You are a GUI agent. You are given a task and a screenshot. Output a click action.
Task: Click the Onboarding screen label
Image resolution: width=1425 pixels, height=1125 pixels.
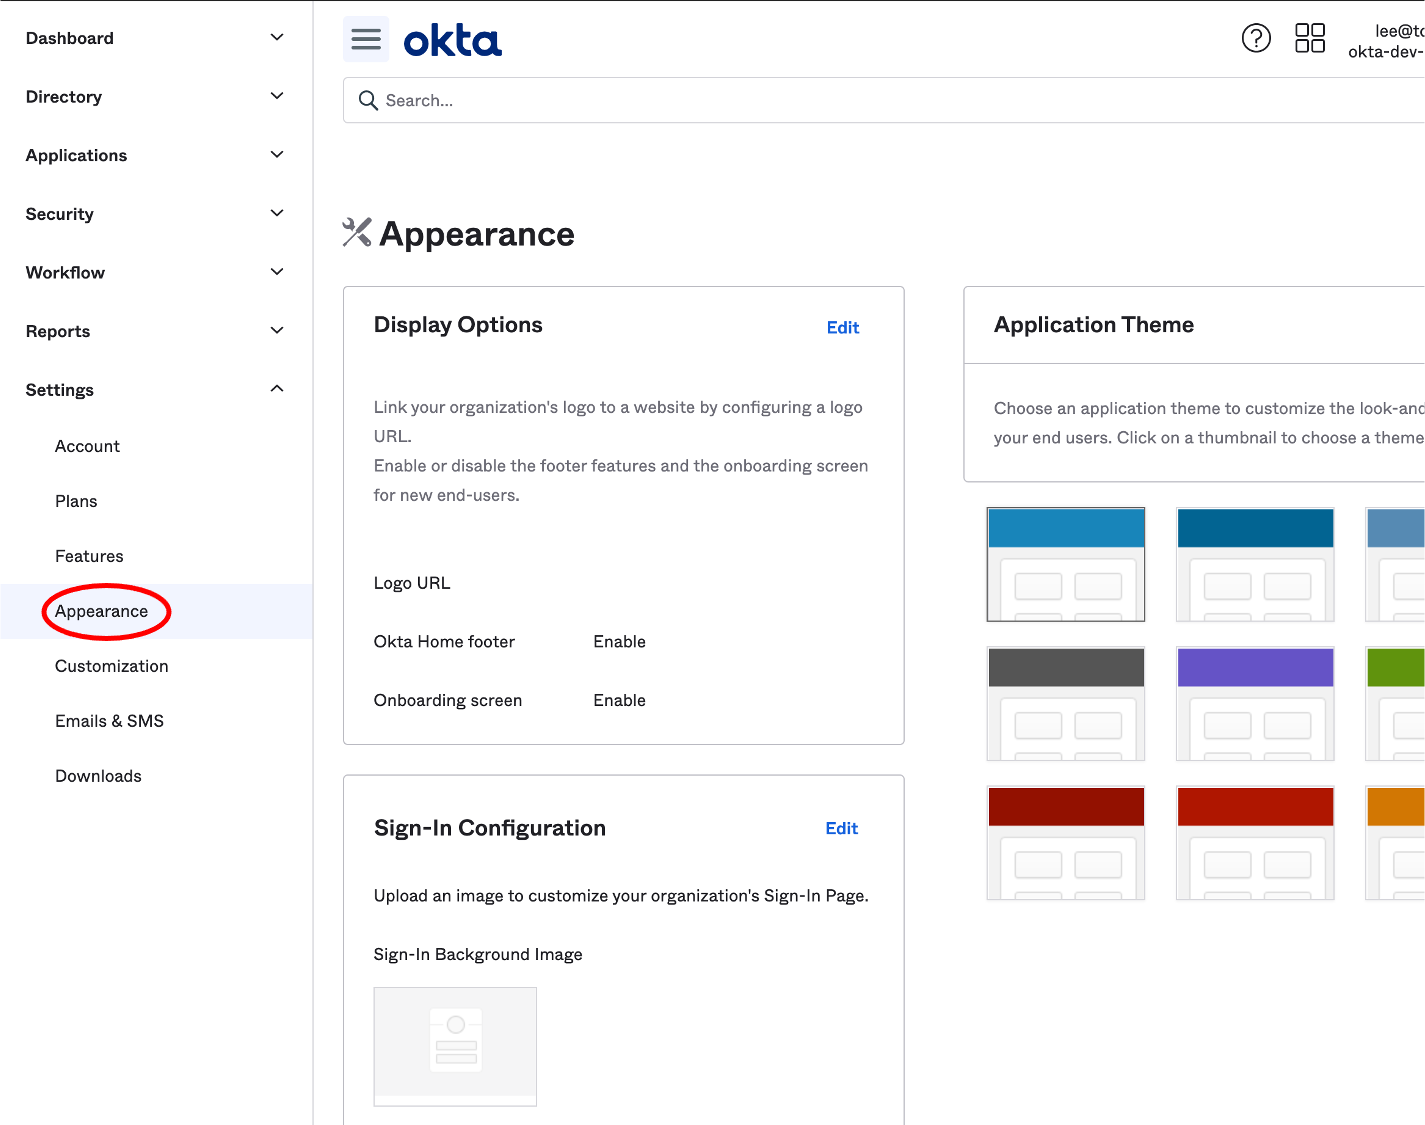click(448, 701)
